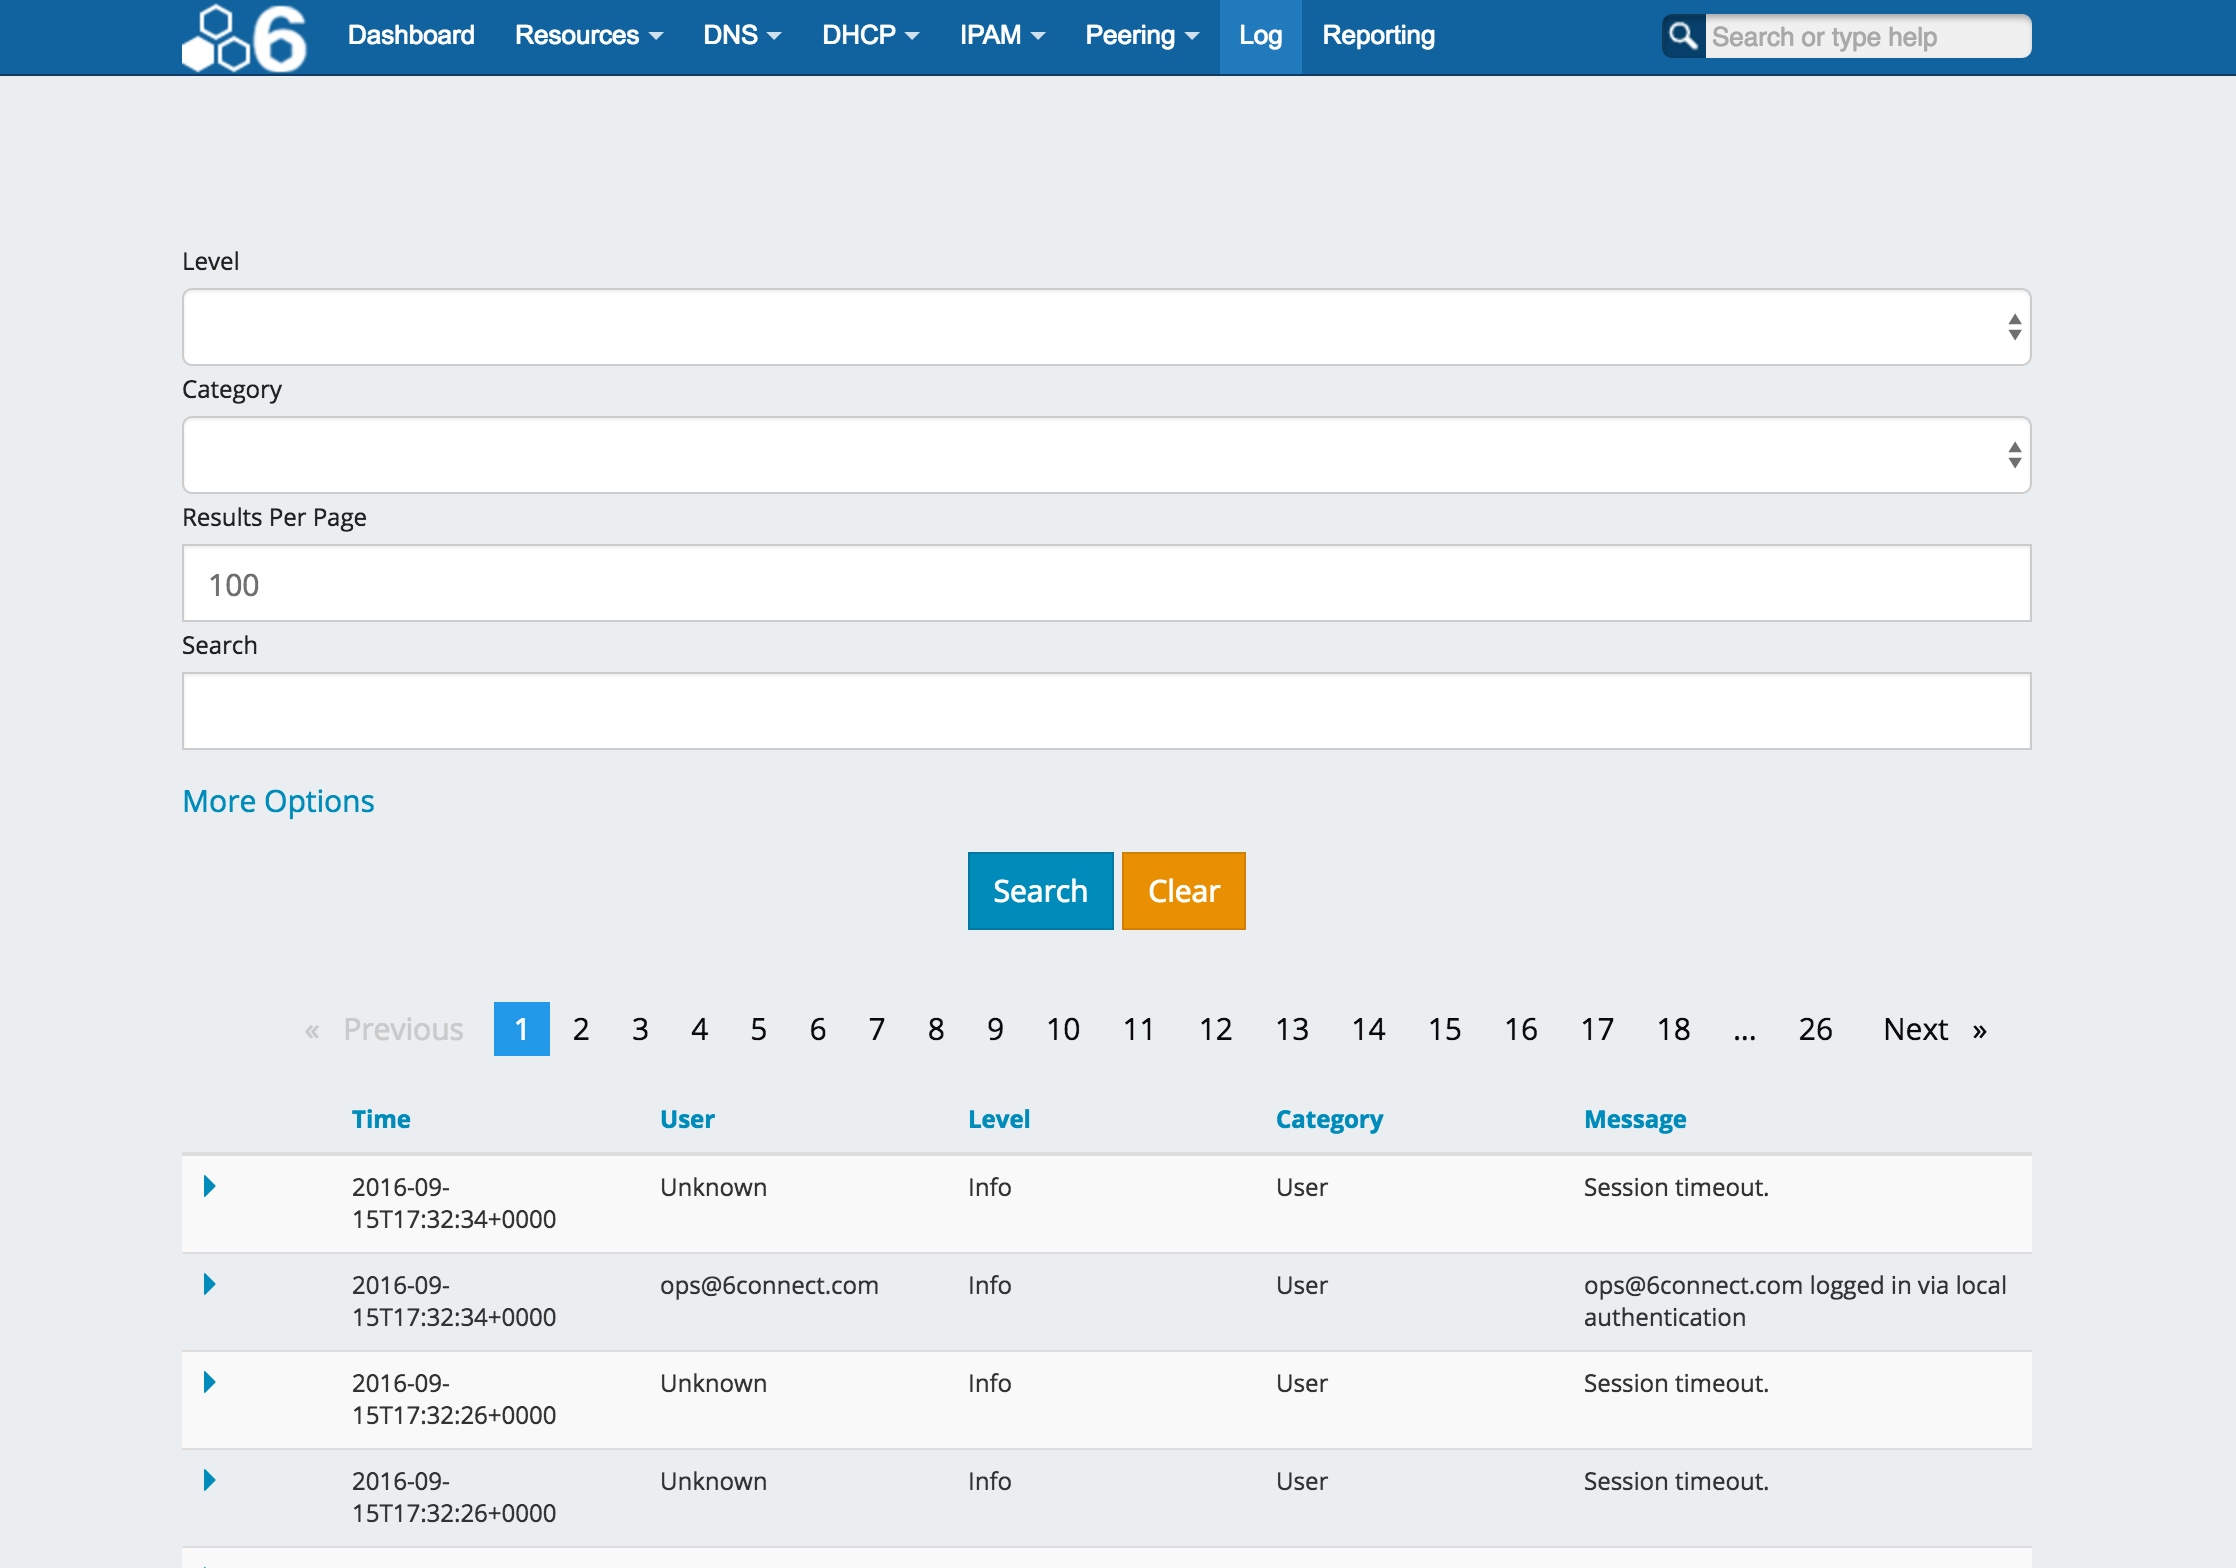
Task: Open the Level dropdown
Action: click(x=1106, y=327)
